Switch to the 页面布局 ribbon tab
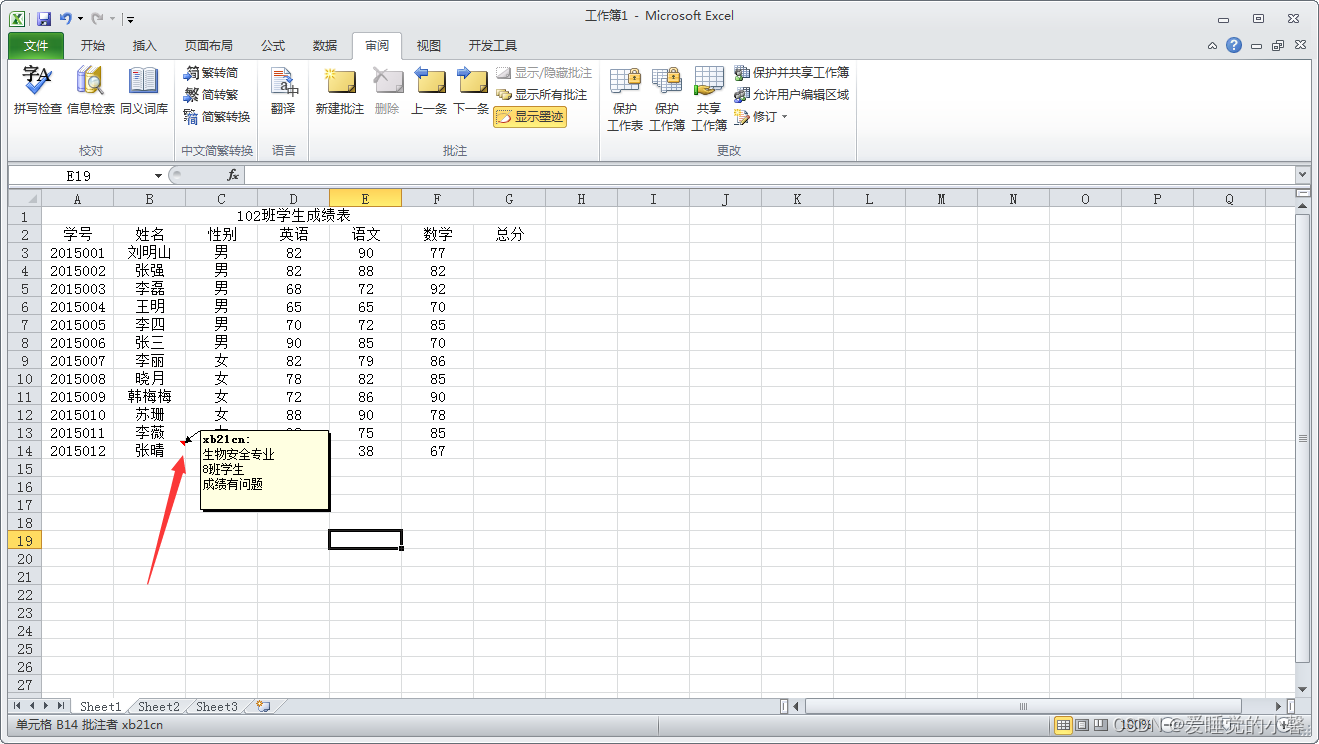Screen dimensions: 1319x744 [x=209, y=45]
